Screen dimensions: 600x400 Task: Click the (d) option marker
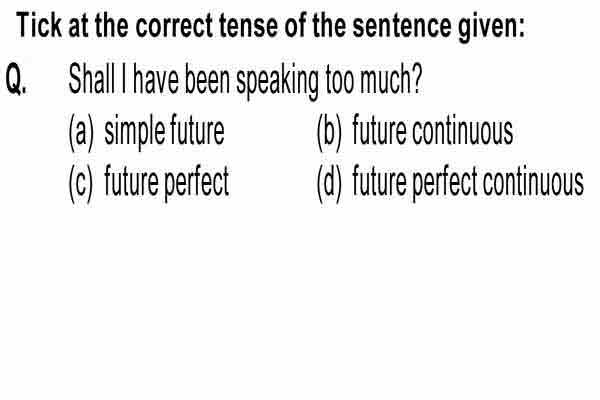pos(329,183)
